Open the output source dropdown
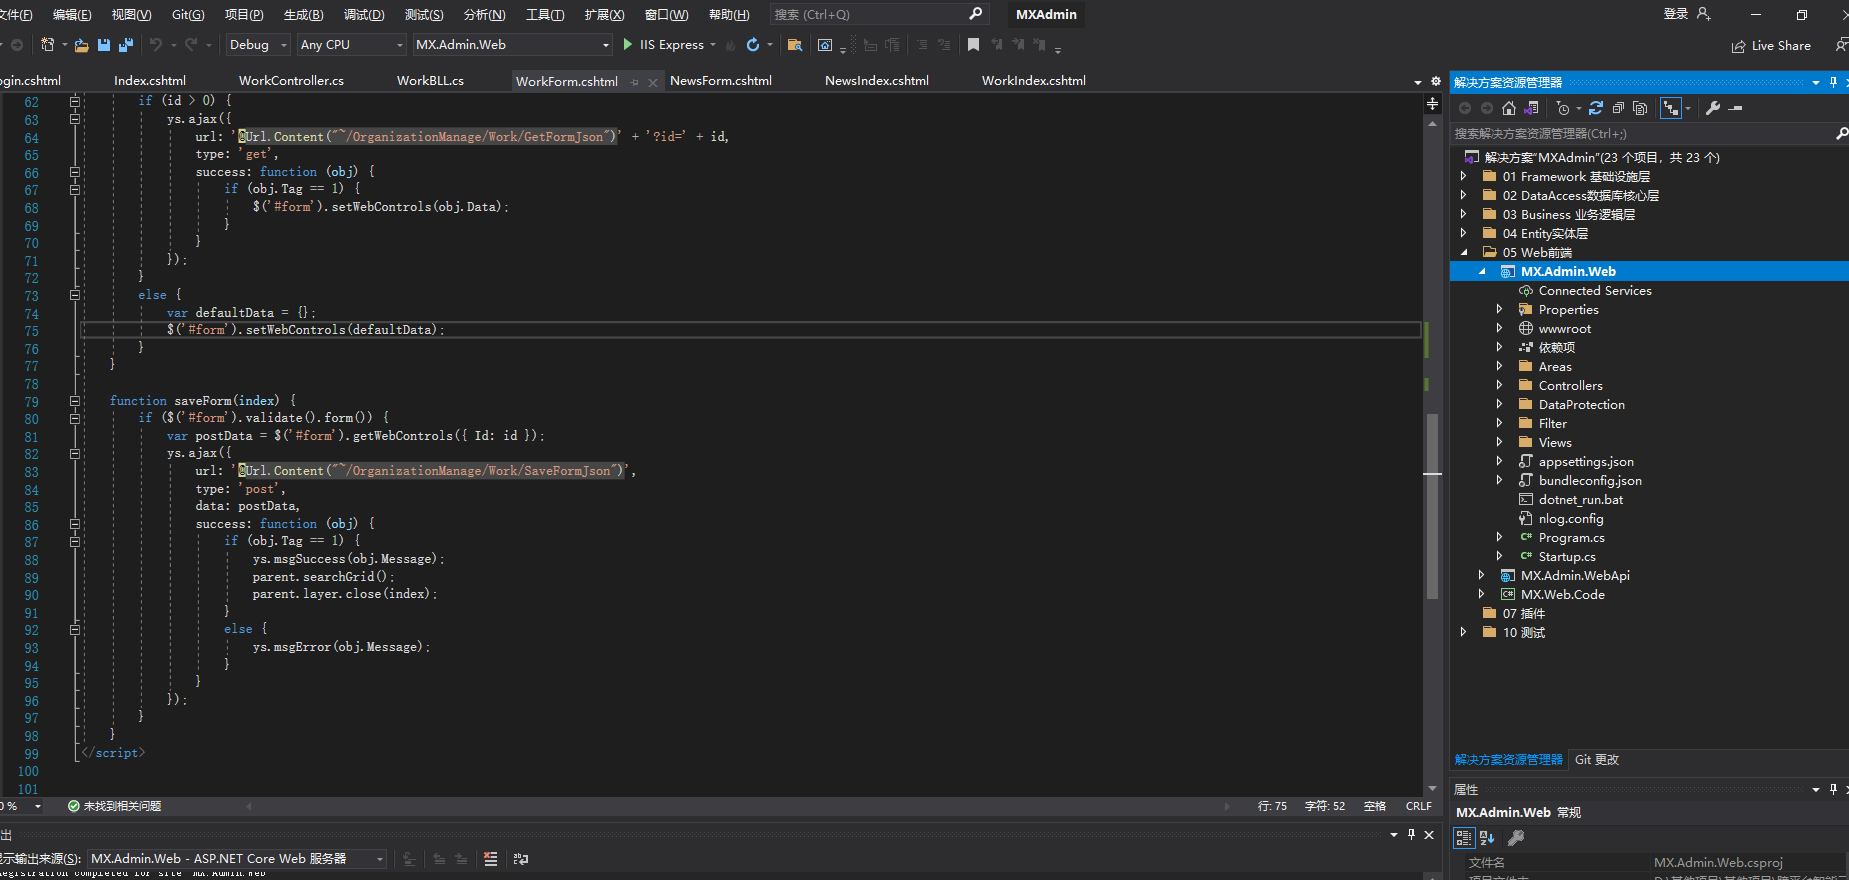This screenshot has height=880, width=1849. [237, 859]
